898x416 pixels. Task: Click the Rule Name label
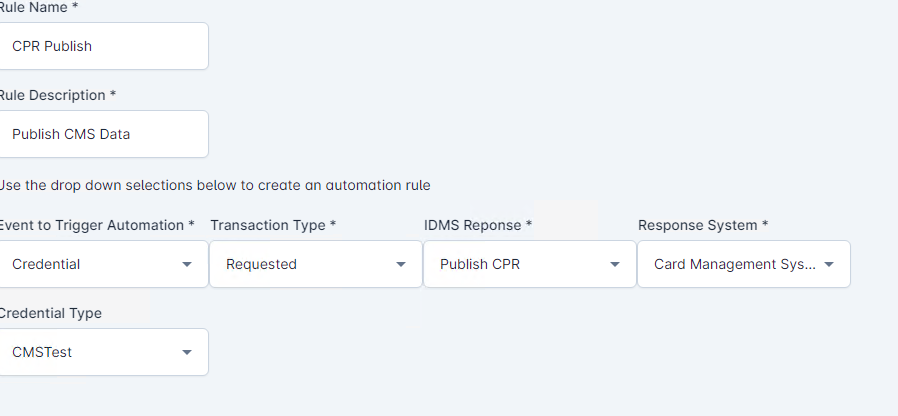pyautogui.click(x=40, y=7)
